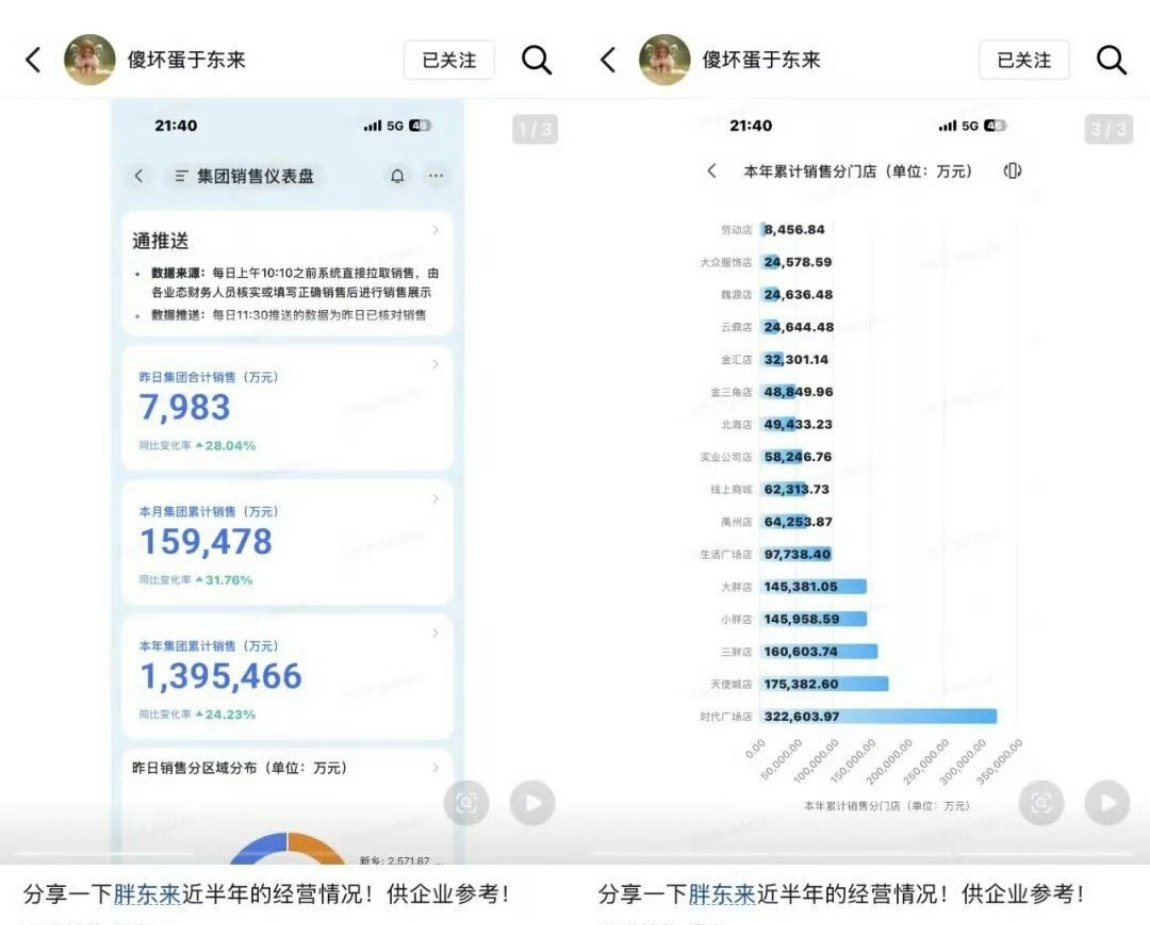Select the 大胖店 bar 145,381.05
This screenshot has width=1150, height=925.
pyautogui.click(x=814, y=587)
